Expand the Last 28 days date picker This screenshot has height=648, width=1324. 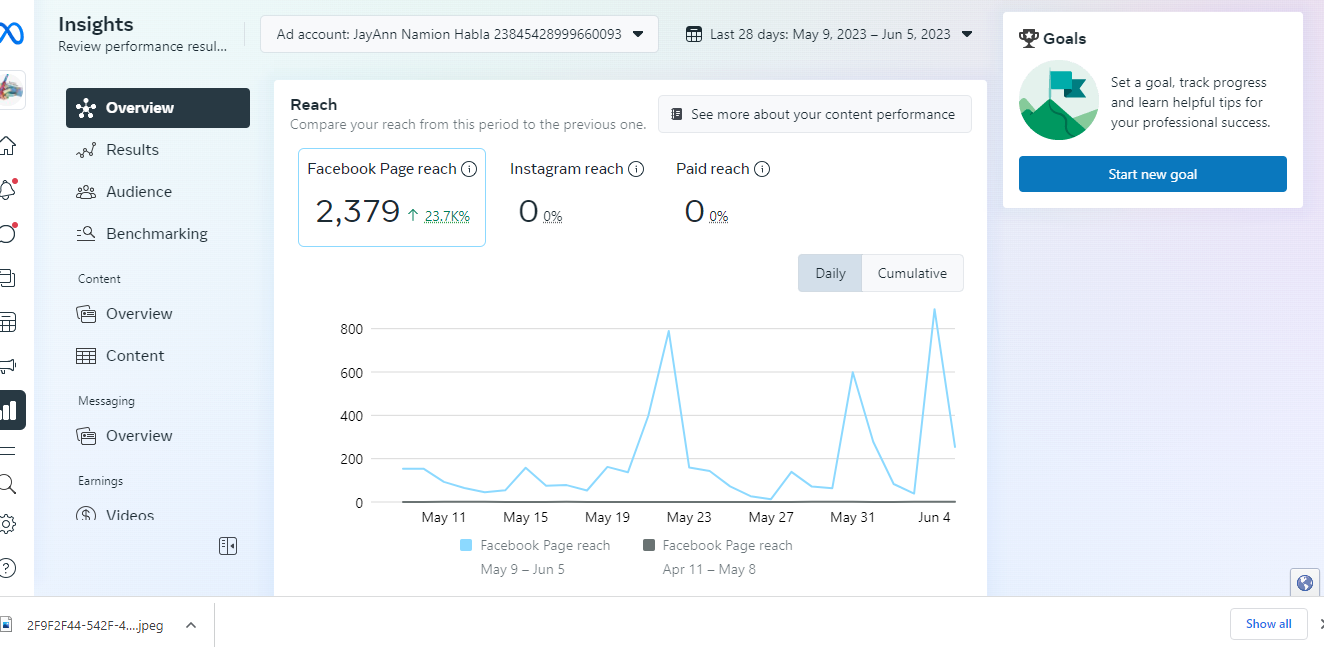point(830,34)
